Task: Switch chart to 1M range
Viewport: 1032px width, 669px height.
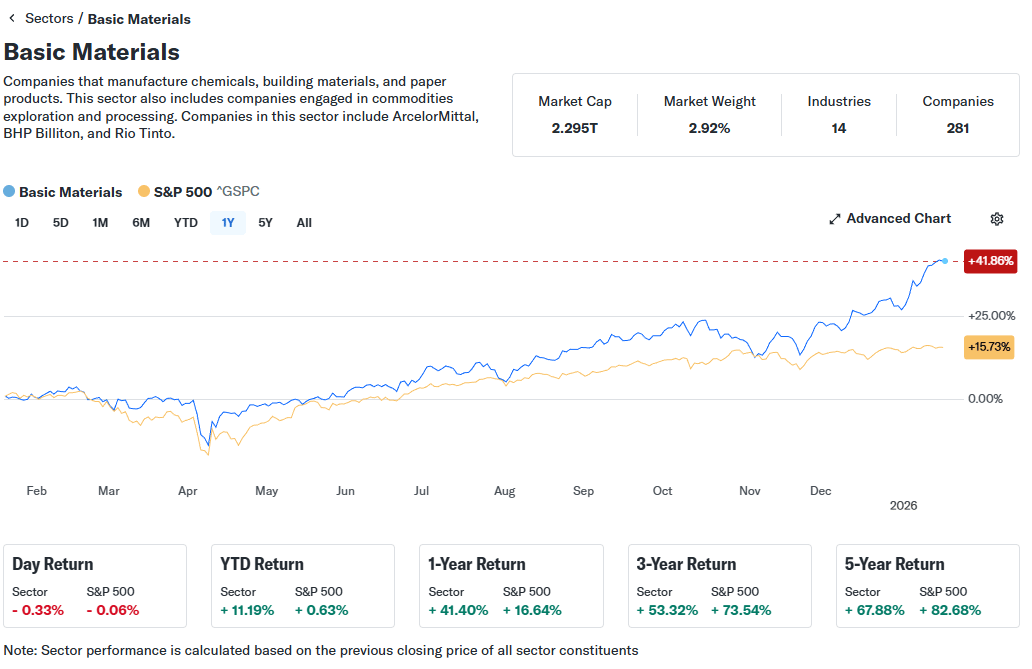Action: click(x=100, y=223)
